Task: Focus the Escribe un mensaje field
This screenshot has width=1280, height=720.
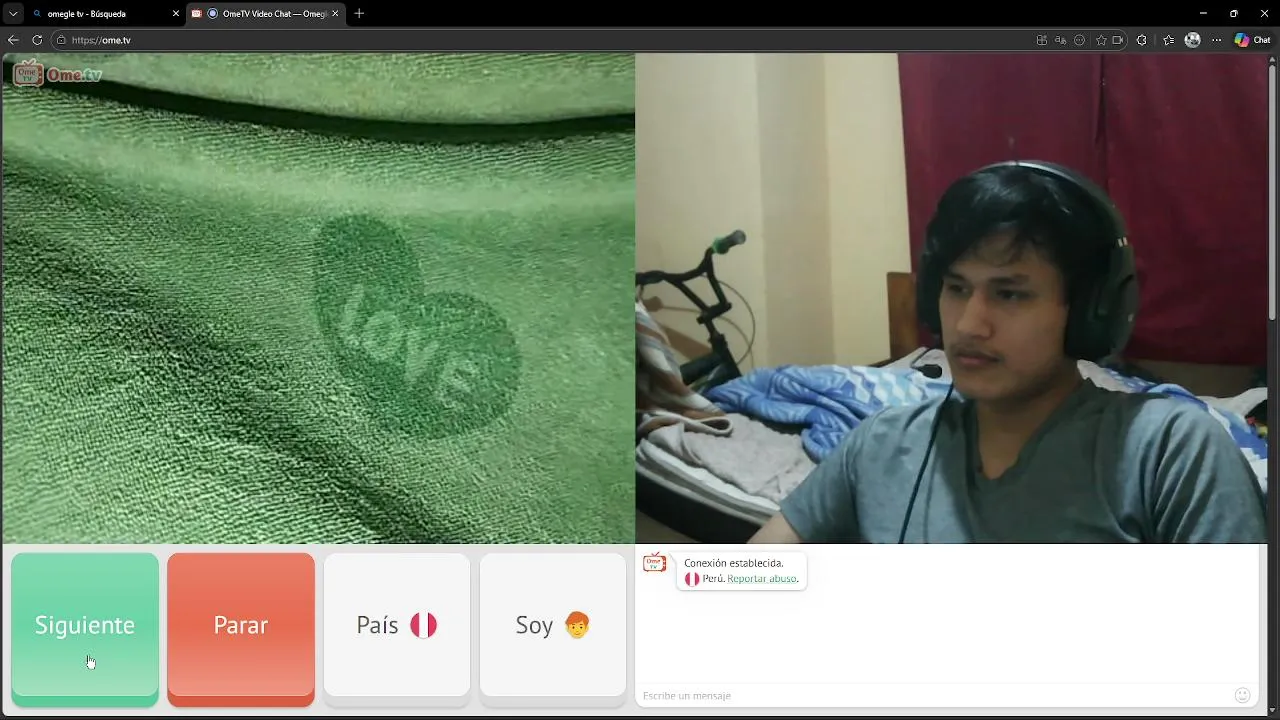Action: point(935,695)
